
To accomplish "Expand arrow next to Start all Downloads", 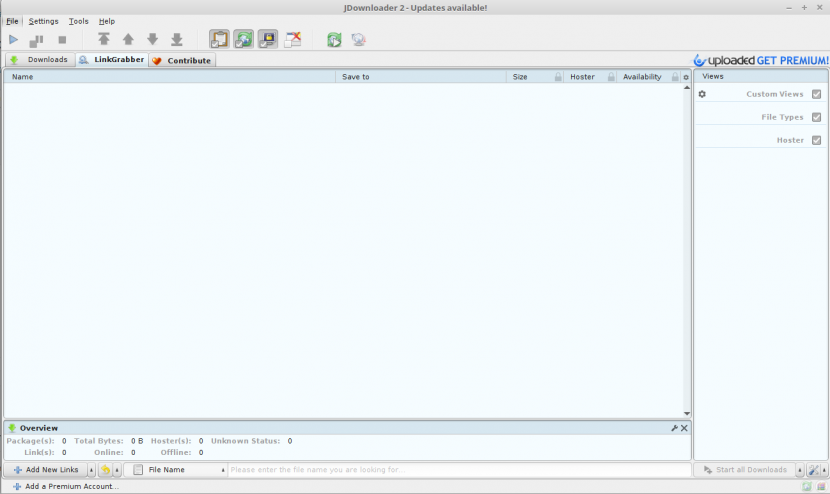I will coord(799,470).
